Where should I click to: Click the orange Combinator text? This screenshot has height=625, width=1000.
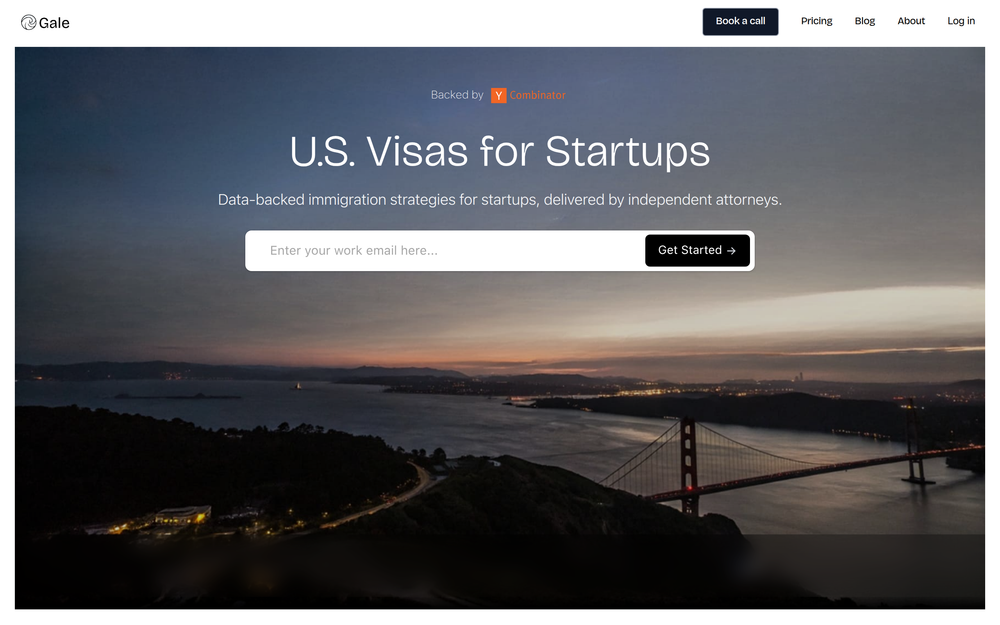click(537, 95)
